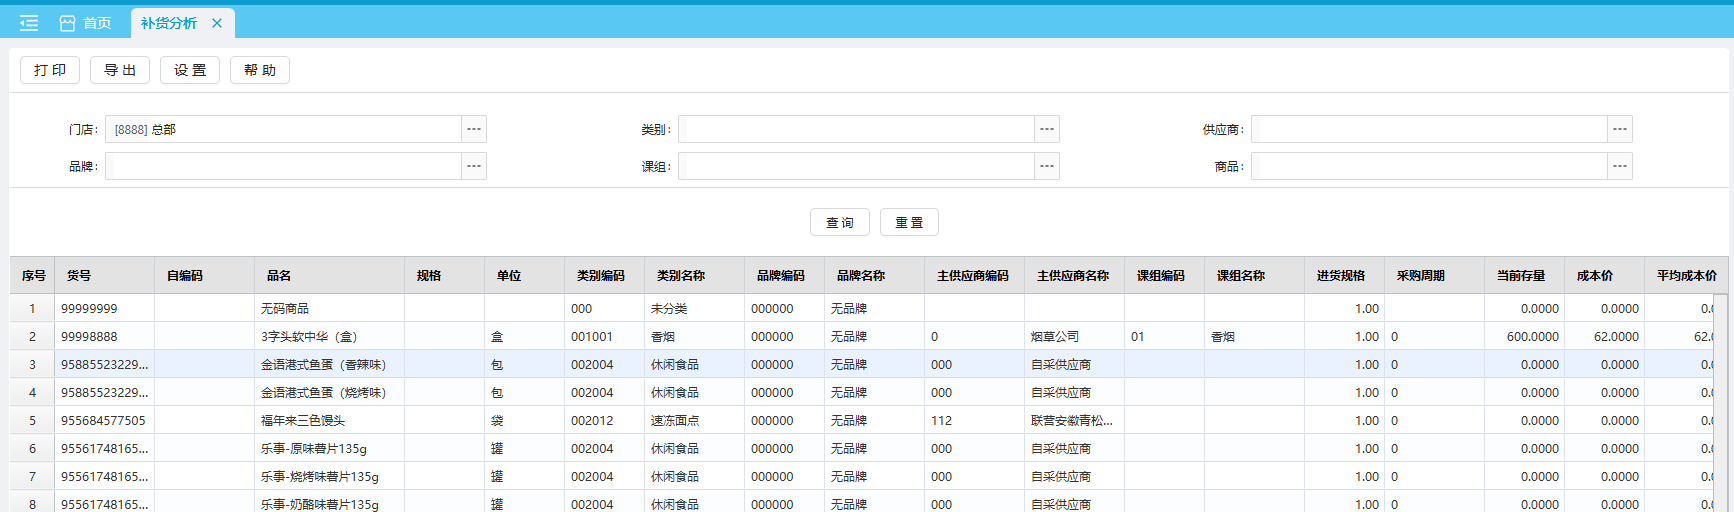Focus the 商品 product input field
1734x512 pixels.
pyautogui.click(x=1428, y=166)
